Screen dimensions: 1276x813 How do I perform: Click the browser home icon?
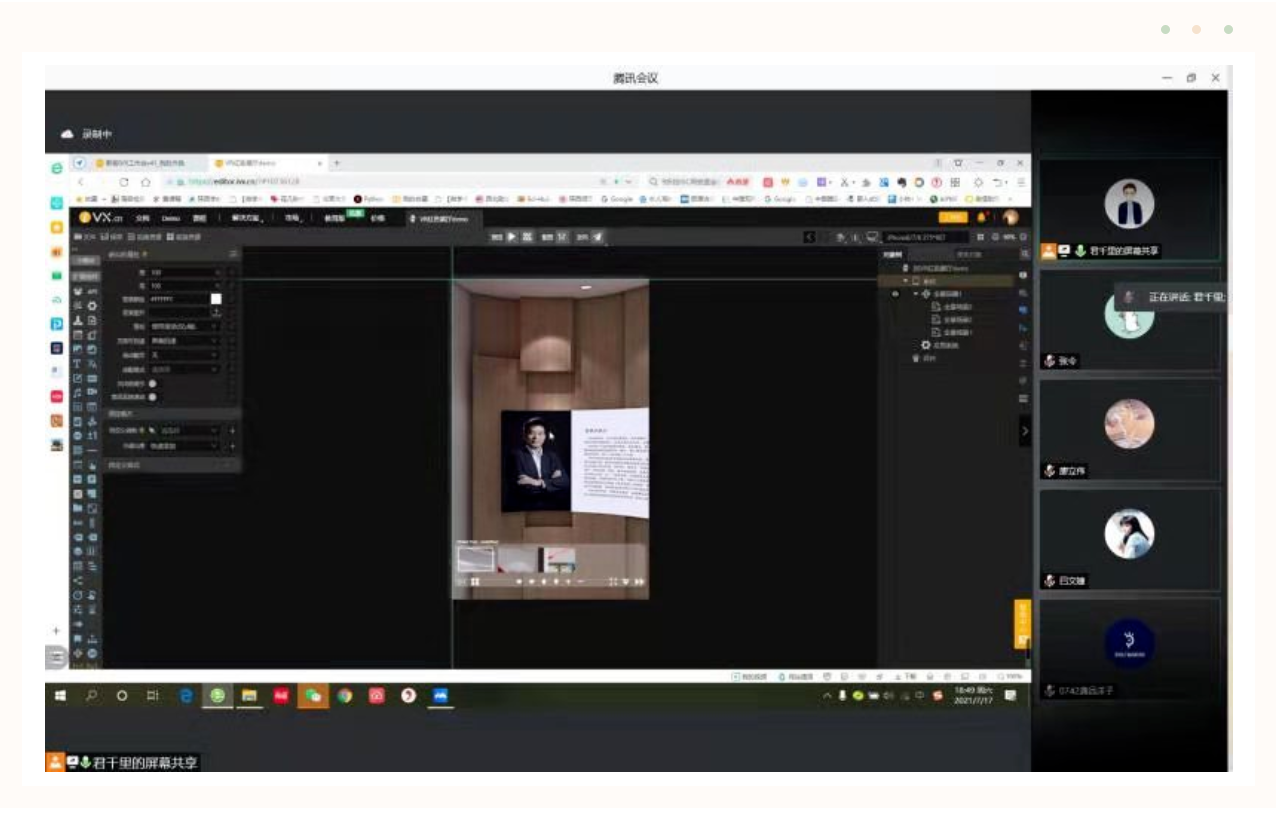(x=146, y=182)
